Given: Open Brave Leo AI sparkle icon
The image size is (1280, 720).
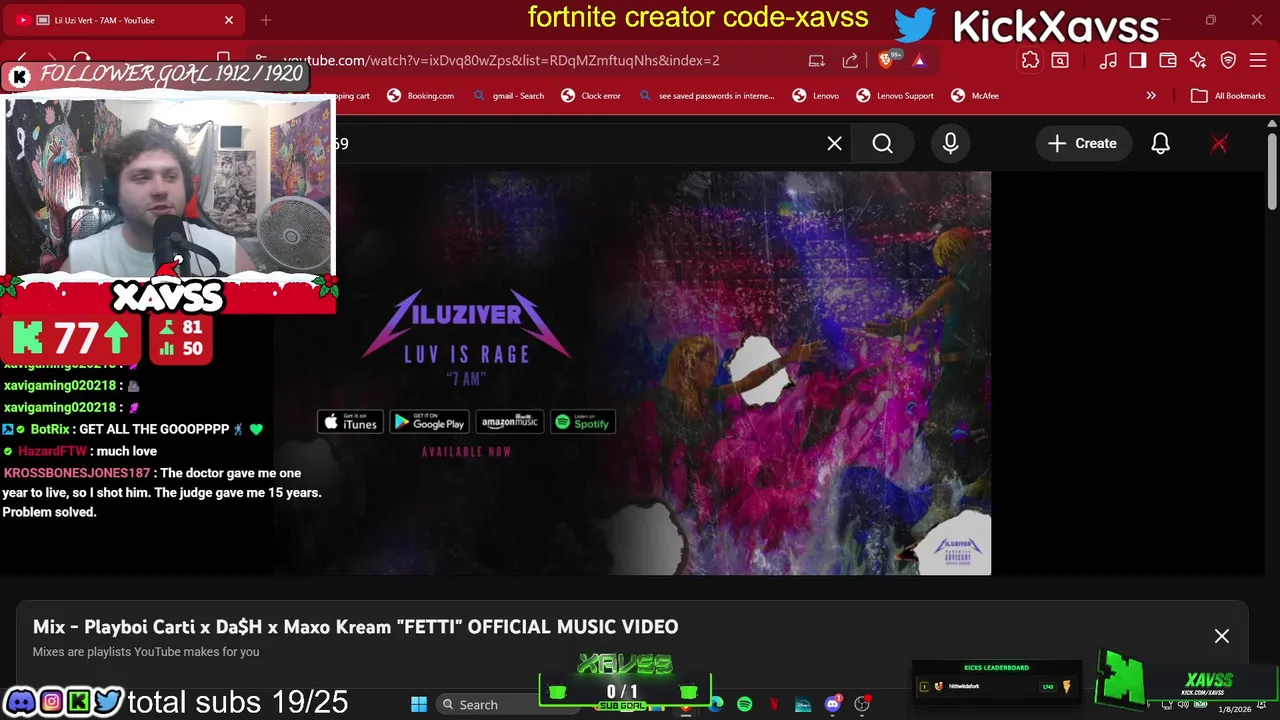Looking at the screenshot, I should click(1198, 60).
